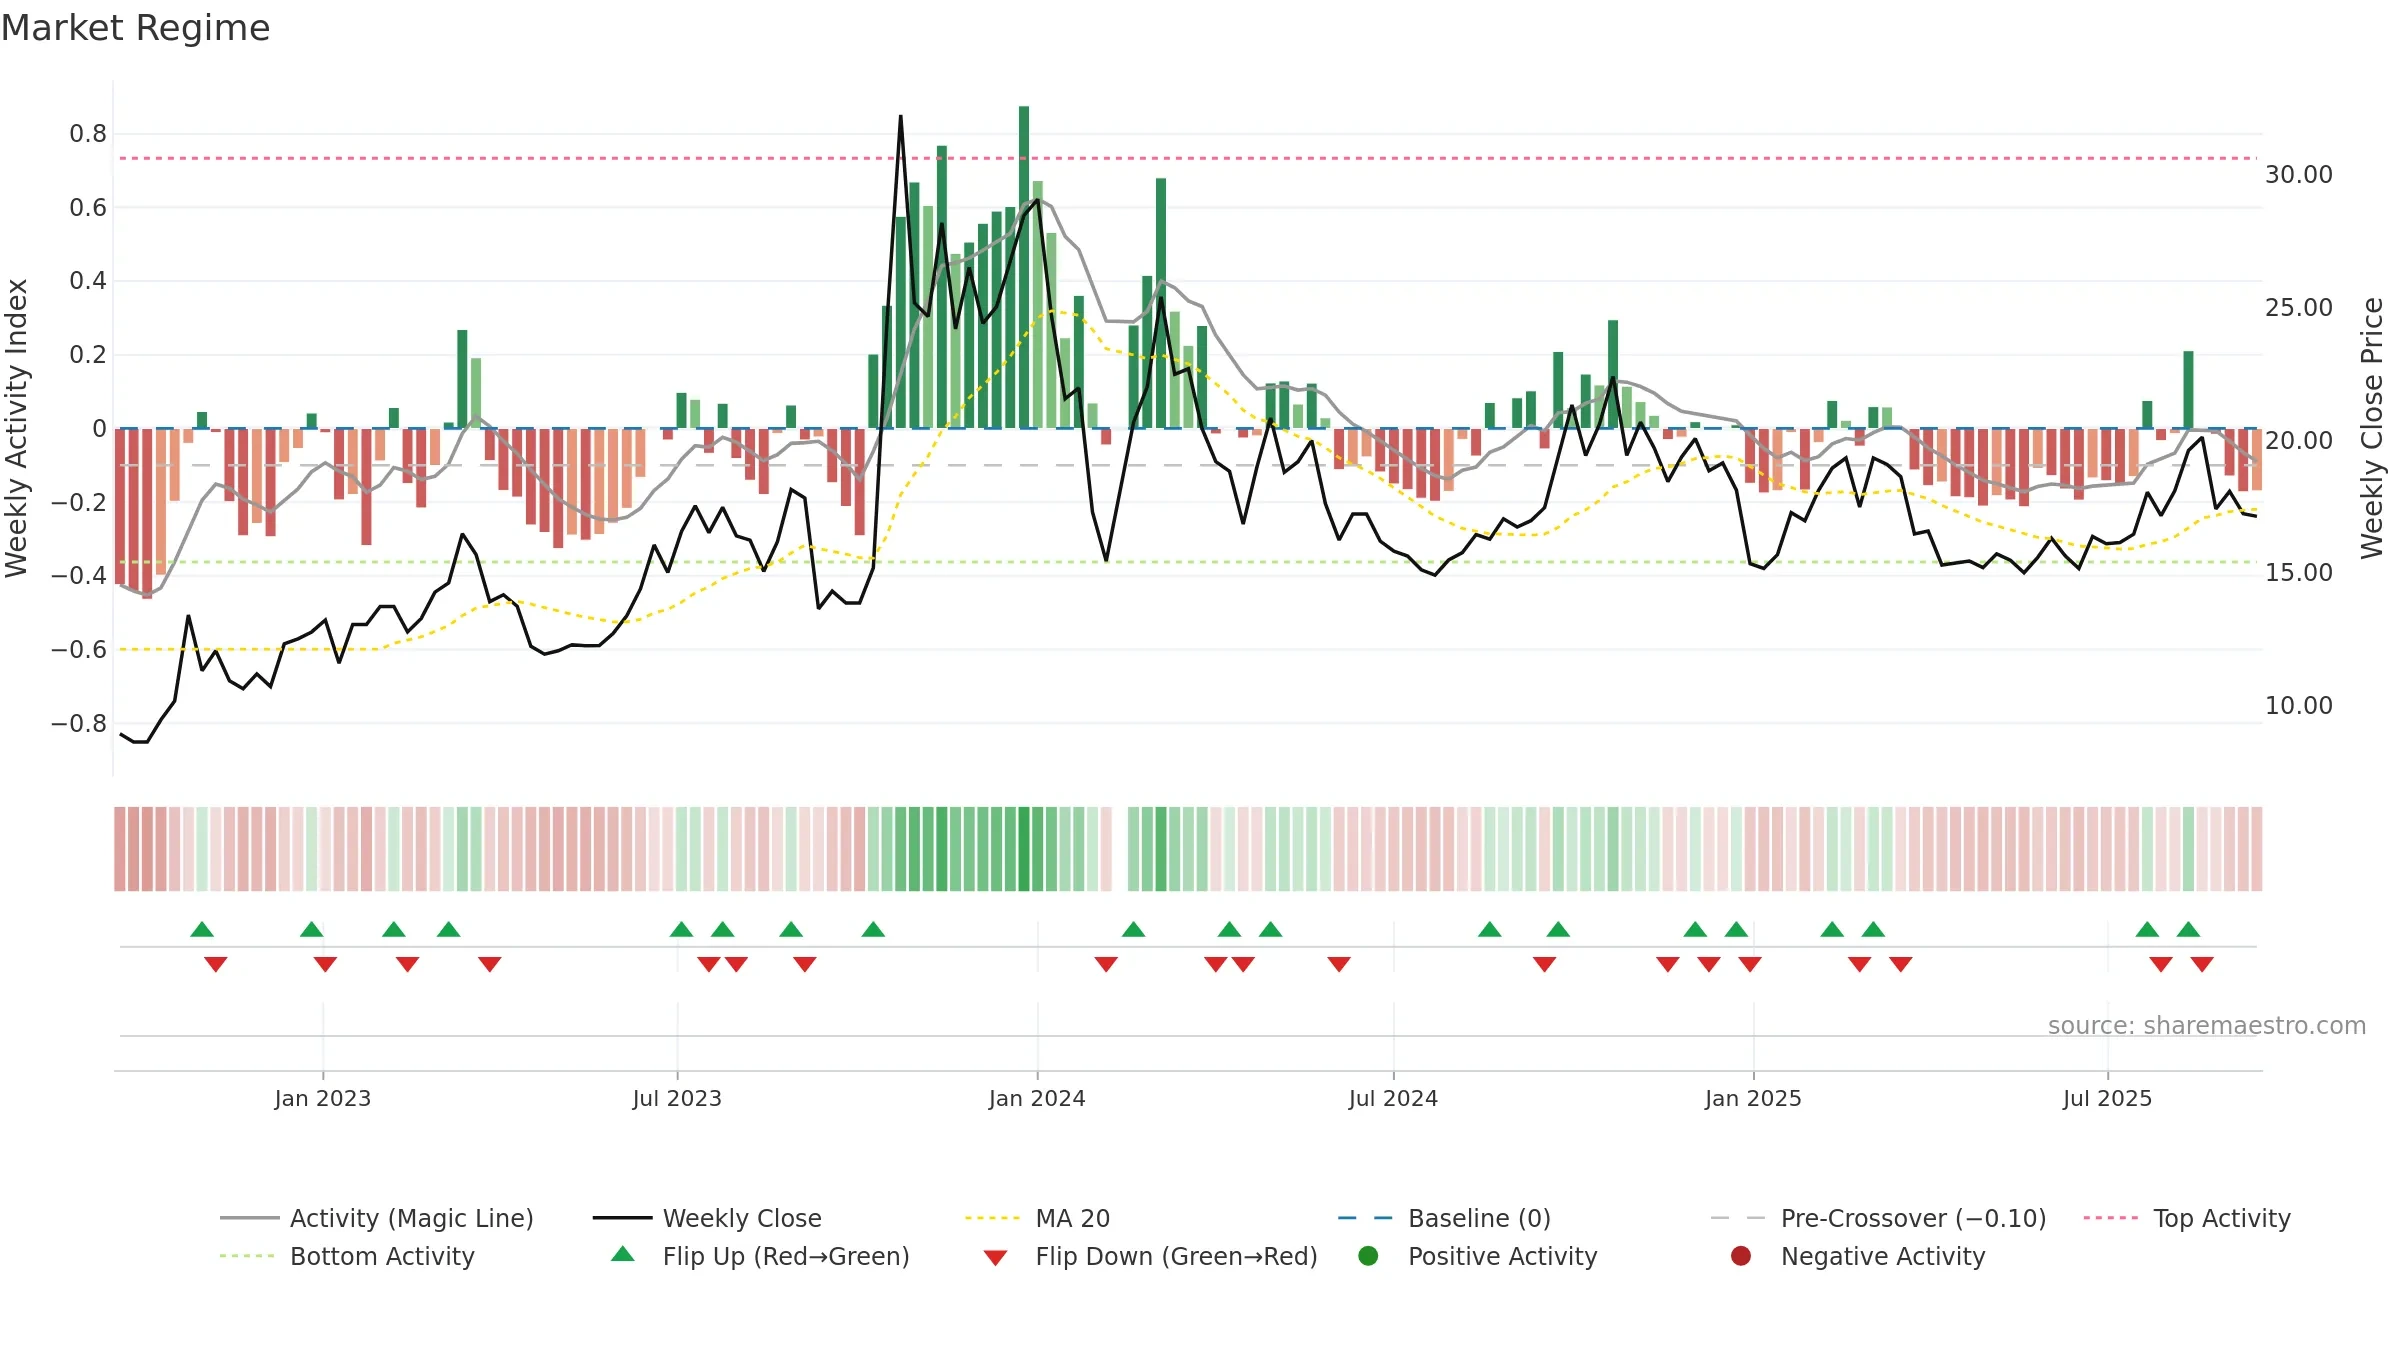Toggle the Weekly Close legend entry
The height and width of the screenshot is (1350, 2400).
tap(707, 1218)
